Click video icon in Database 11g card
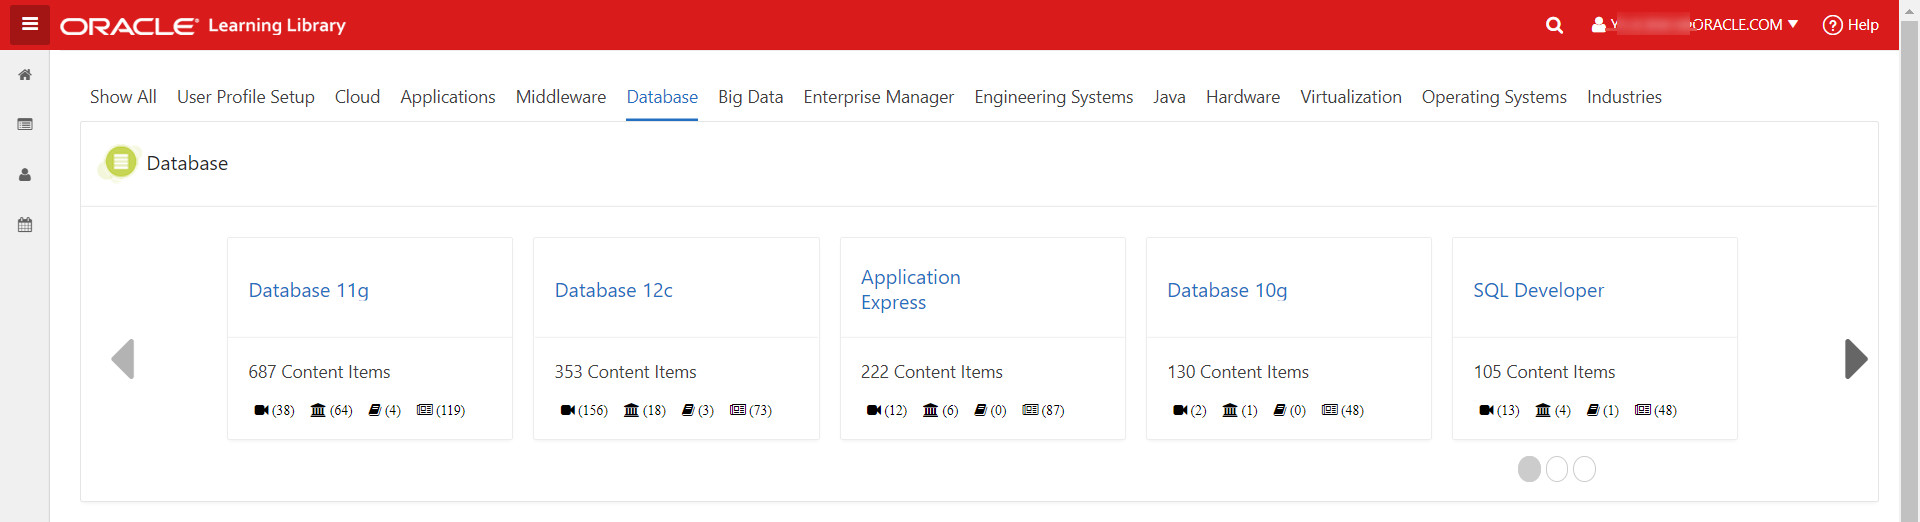 tap(261, 410)
